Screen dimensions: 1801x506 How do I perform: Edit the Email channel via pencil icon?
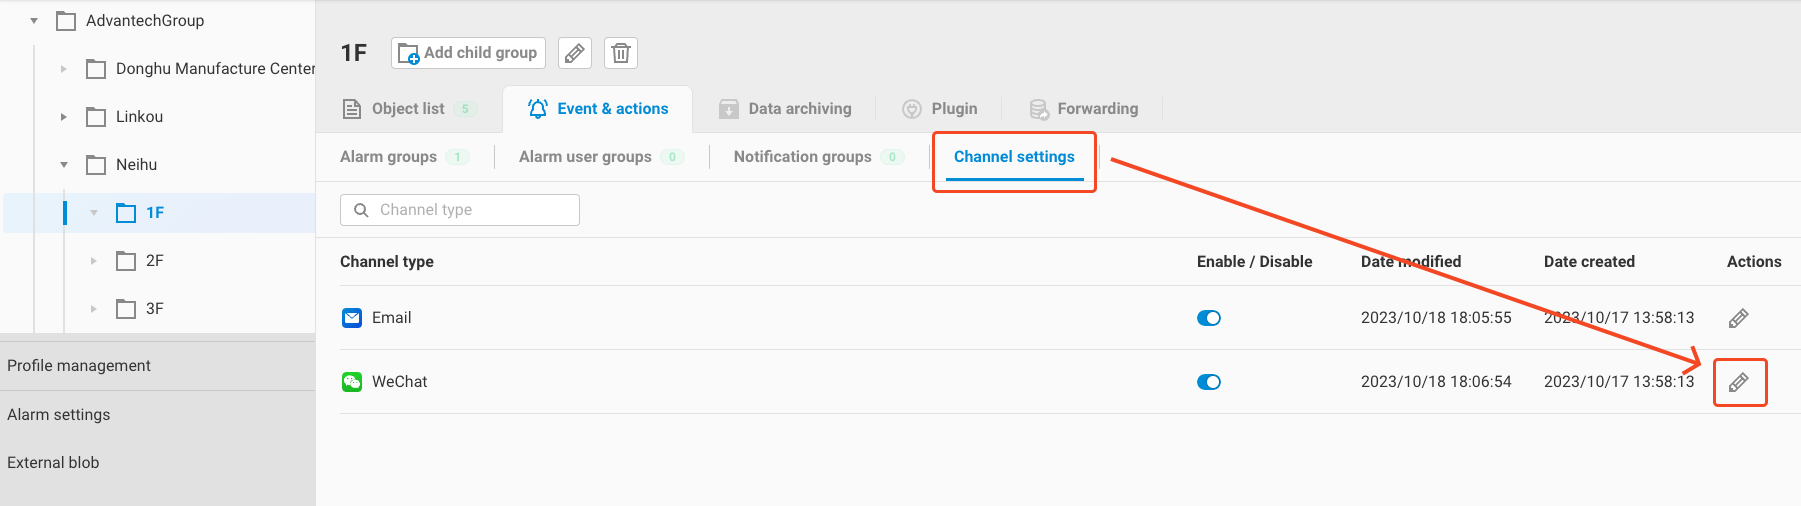click(x=1738, y=318)
